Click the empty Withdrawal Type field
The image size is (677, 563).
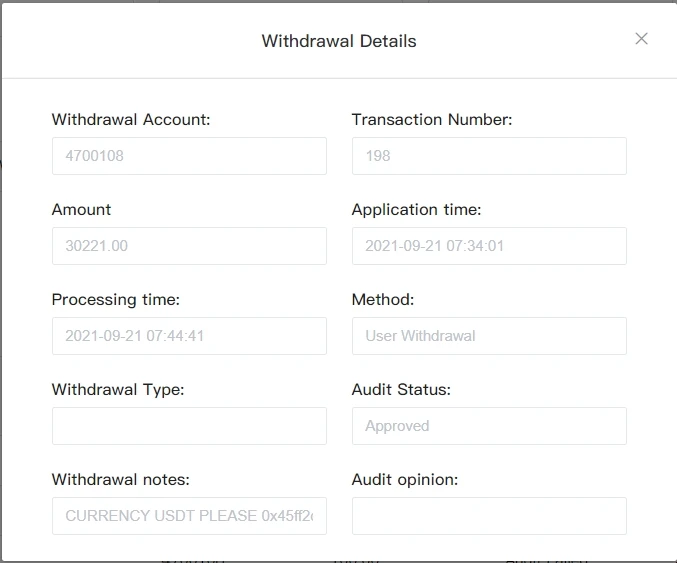tap(189, 426)
